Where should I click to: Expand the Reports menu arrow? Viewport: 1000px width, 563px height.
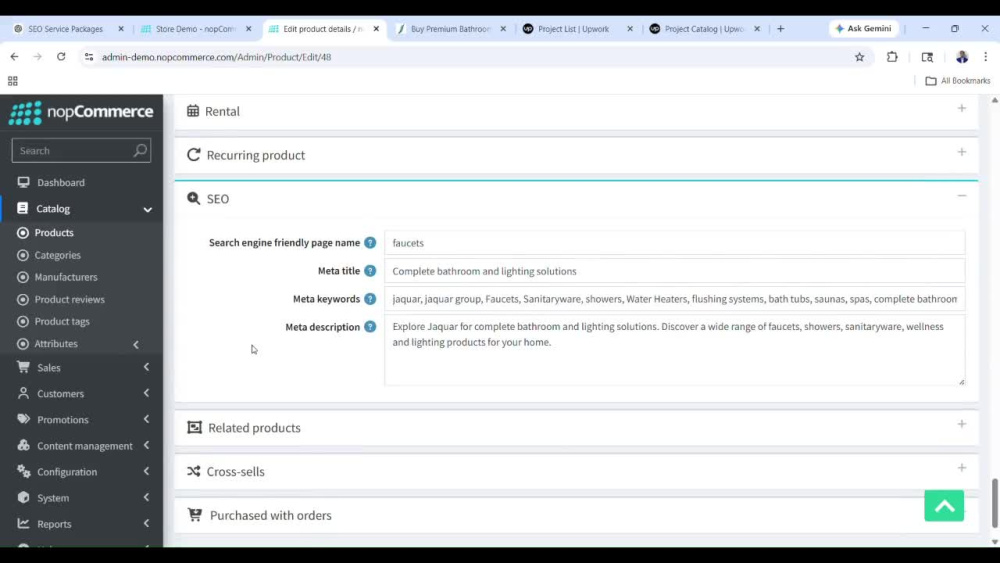pyautogui.click(x=147, y=523)
